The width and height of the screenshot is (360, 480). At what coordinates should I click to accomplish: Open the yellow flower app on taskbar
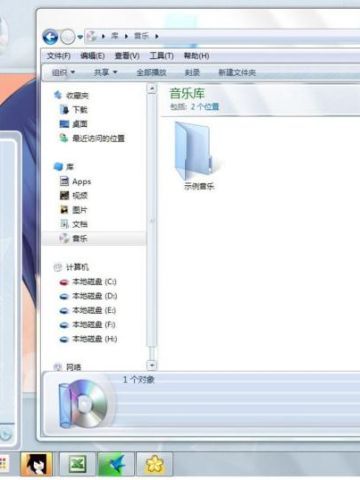click(155, 464)
